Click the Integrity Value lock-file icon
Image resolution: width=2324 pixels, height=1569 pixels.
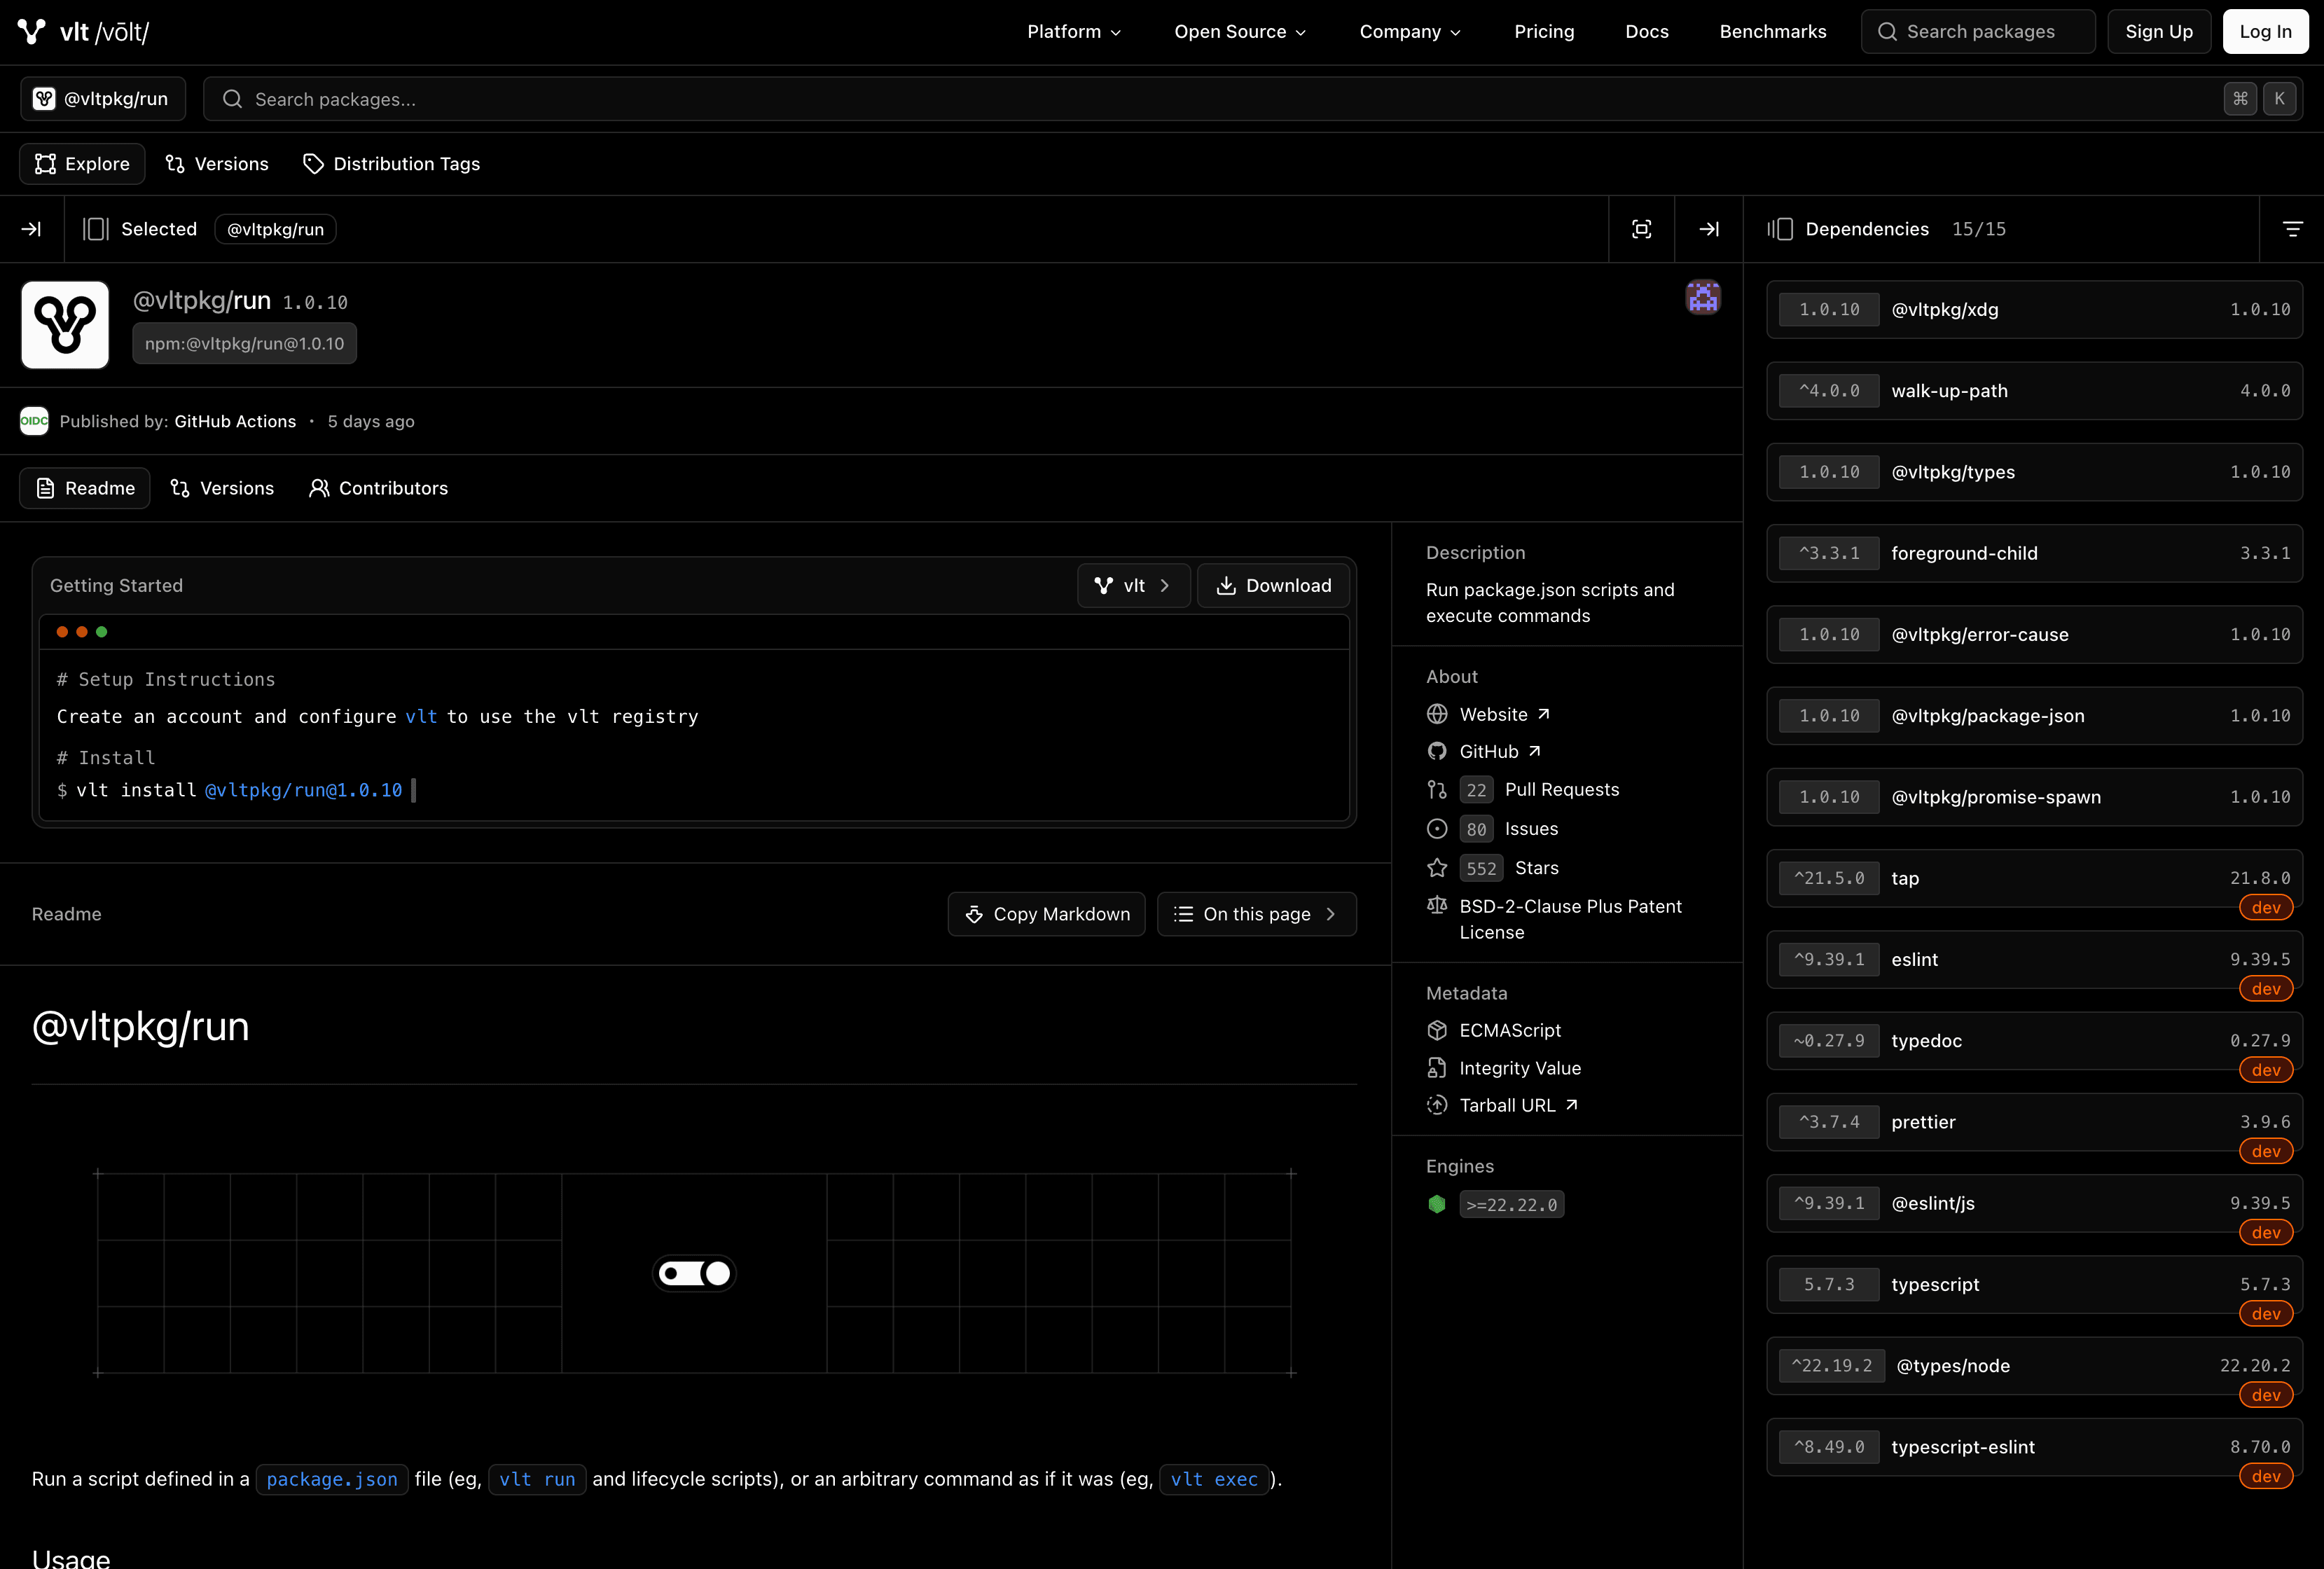coord(1437,1068)
